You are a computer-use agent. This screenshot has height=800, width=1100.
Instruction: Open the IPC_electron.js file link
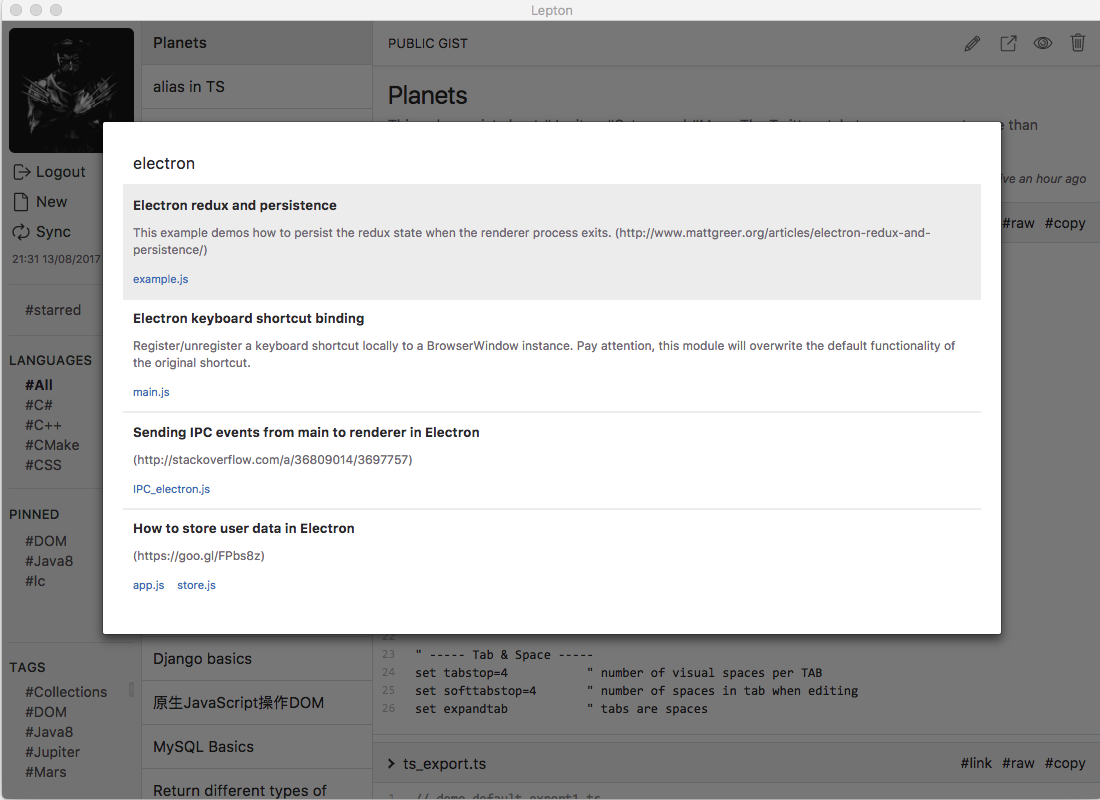pos(171,489)
